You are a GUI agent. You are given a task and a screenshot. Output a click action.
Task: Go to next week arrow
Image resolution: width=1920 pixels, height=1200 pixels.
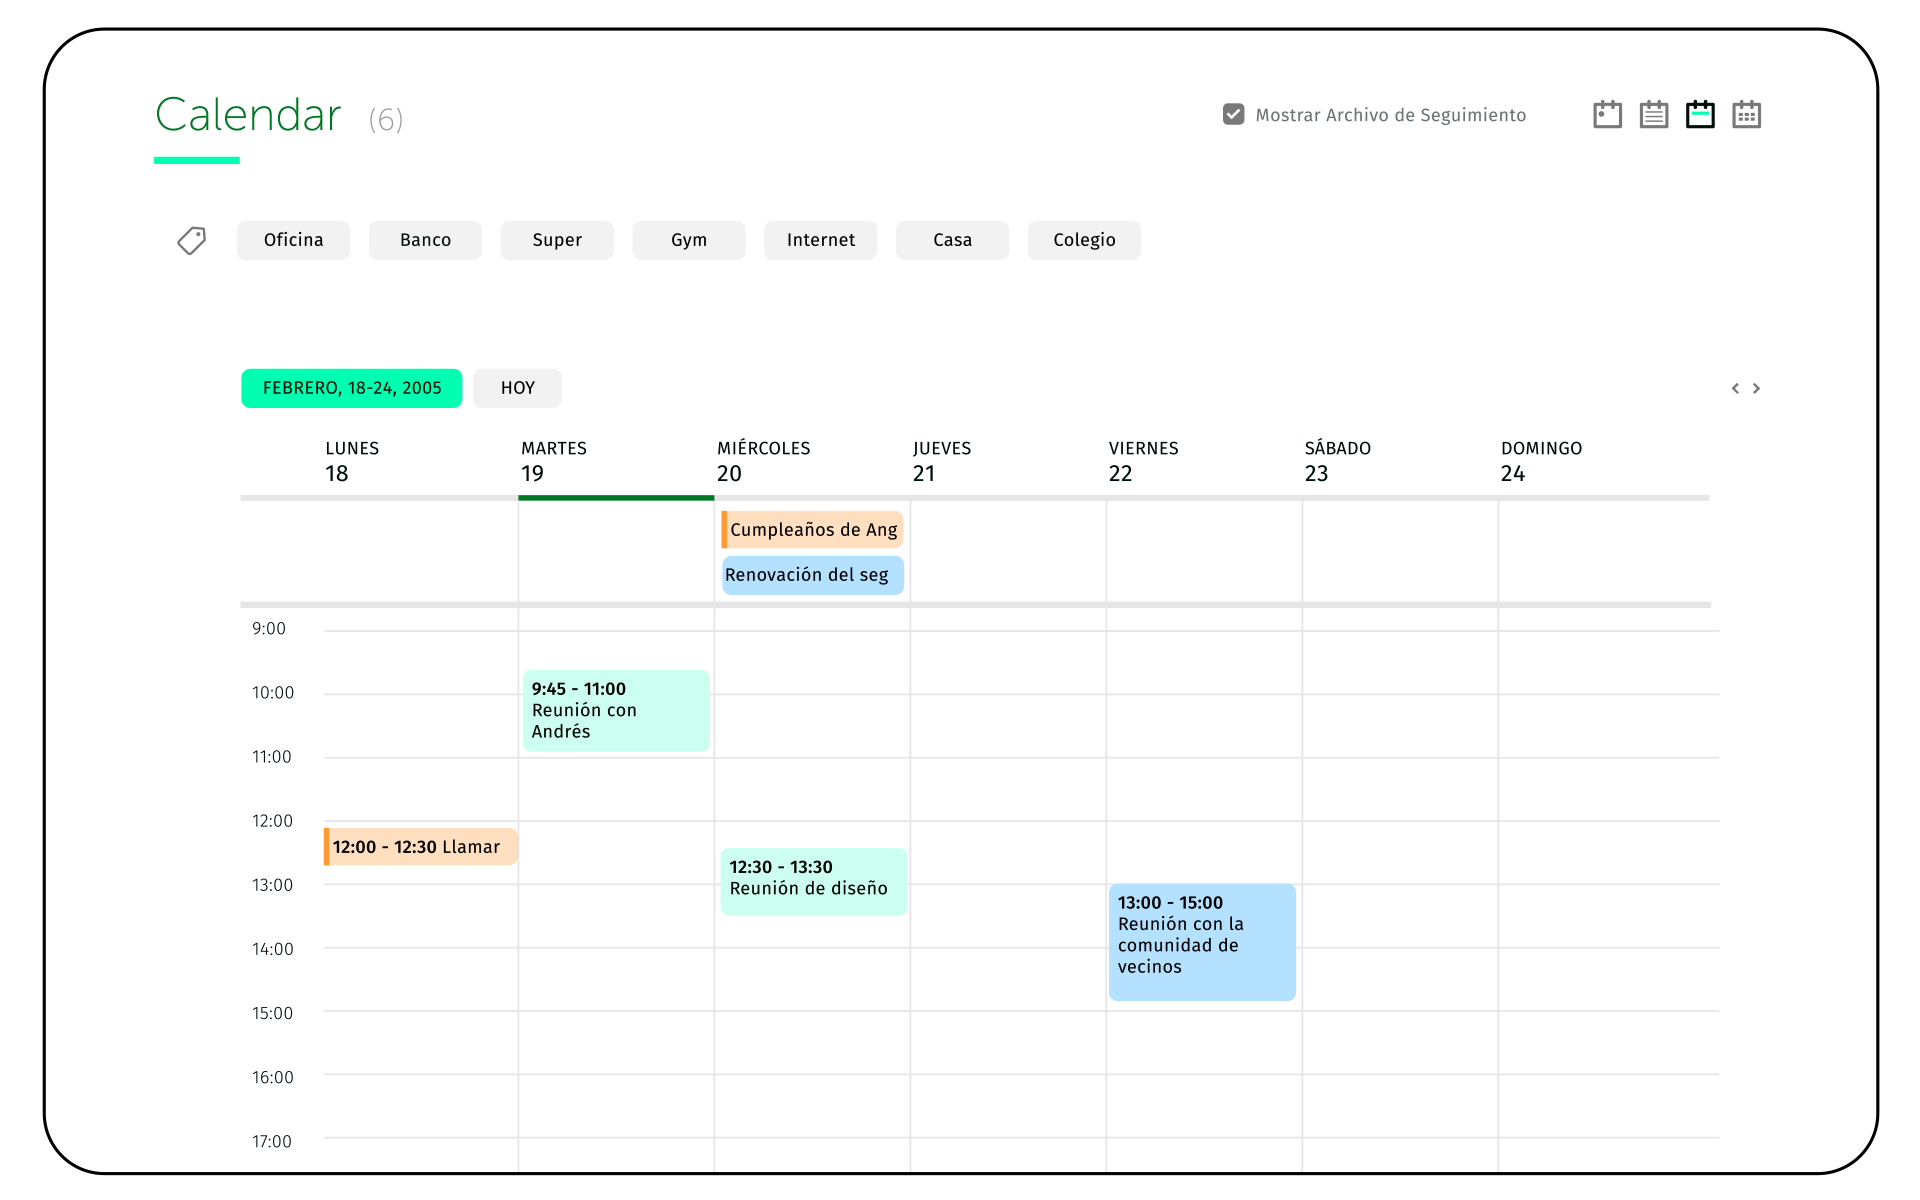(x=1756, y=388)
